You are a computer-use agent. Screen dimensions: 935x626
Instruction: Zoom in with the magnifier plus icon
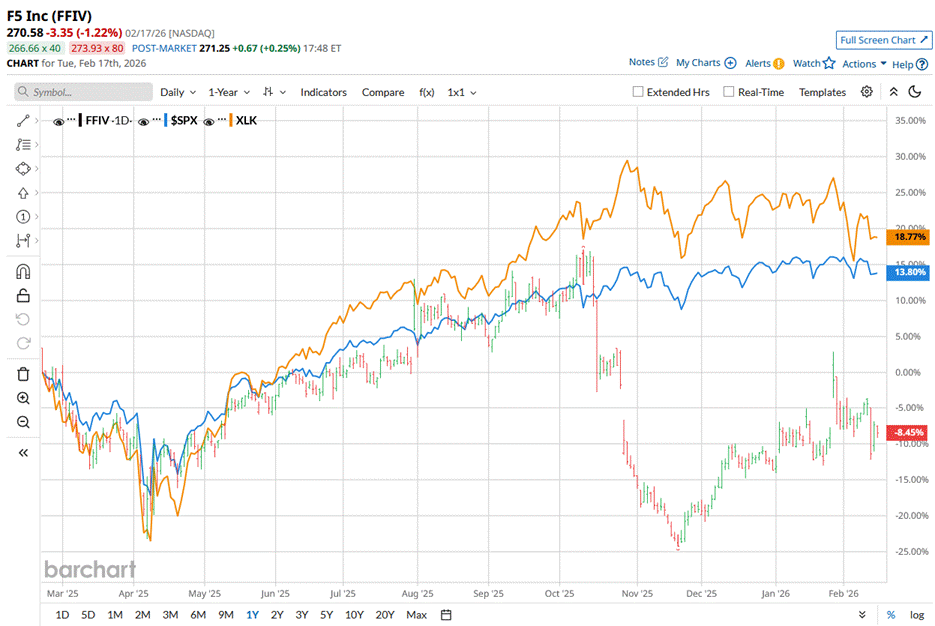coord(23,398)
